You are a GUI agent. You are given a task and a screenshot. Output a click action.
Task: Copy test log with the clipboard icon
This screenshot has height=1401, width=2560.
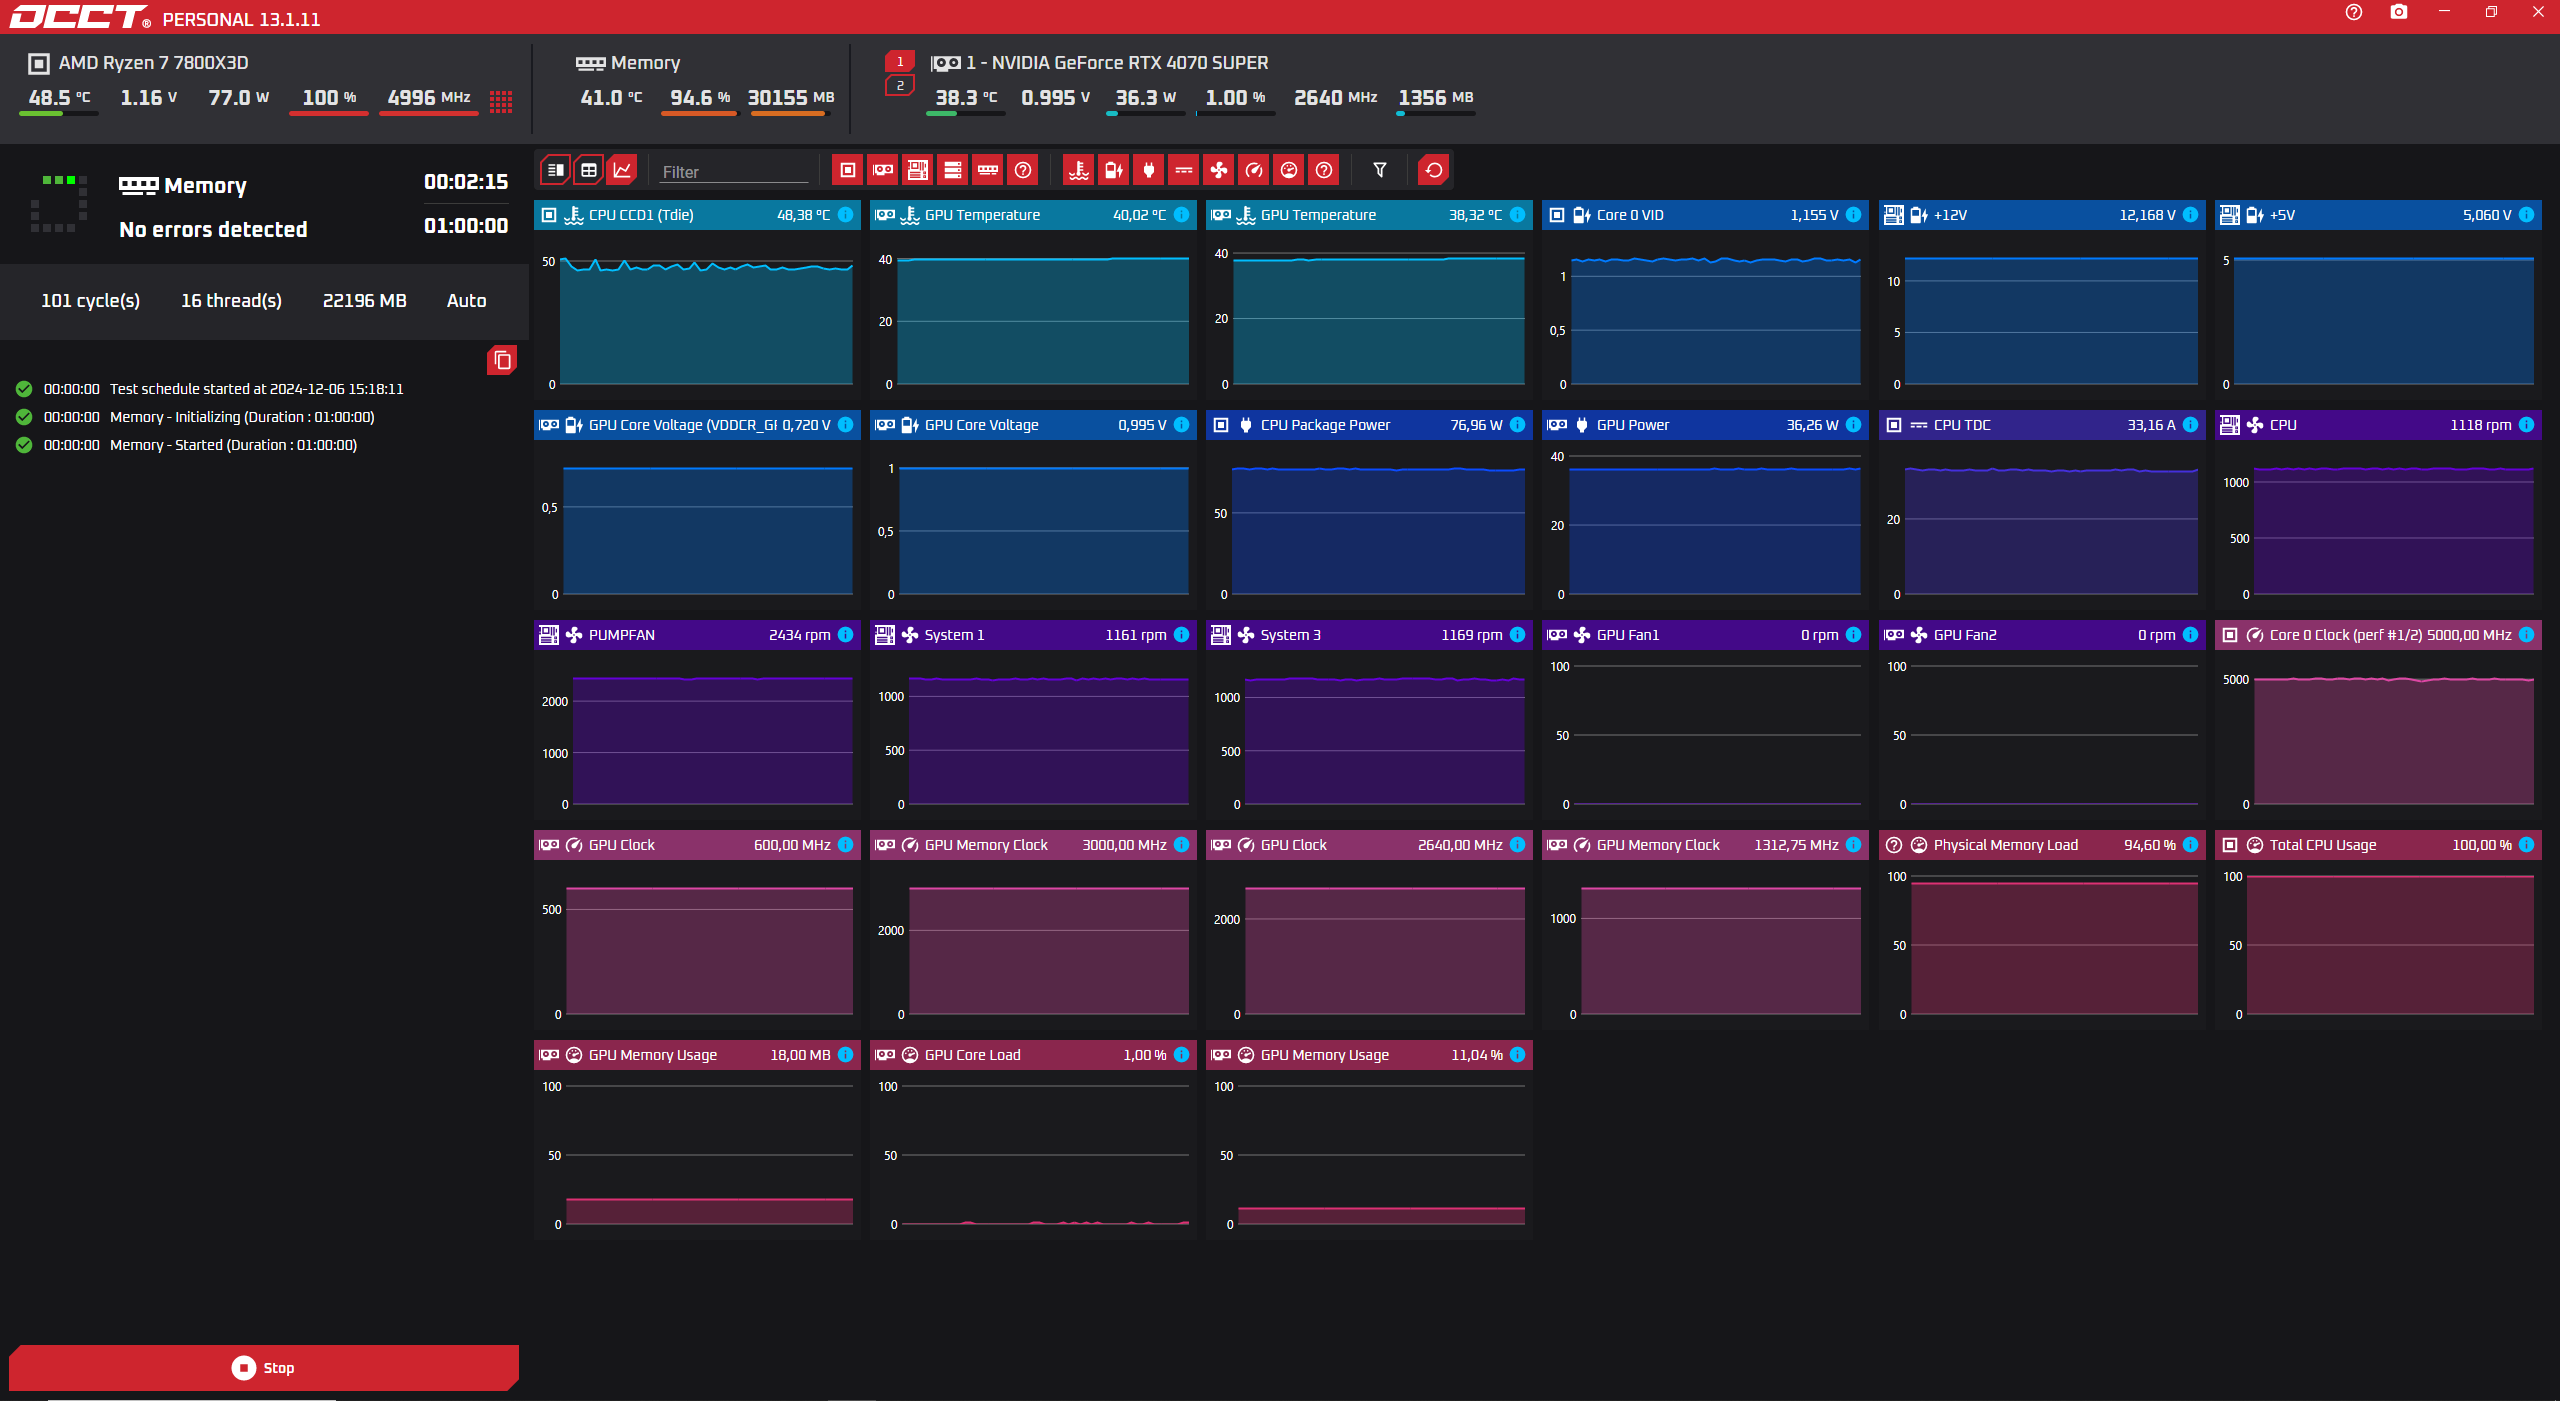(502, 360)
